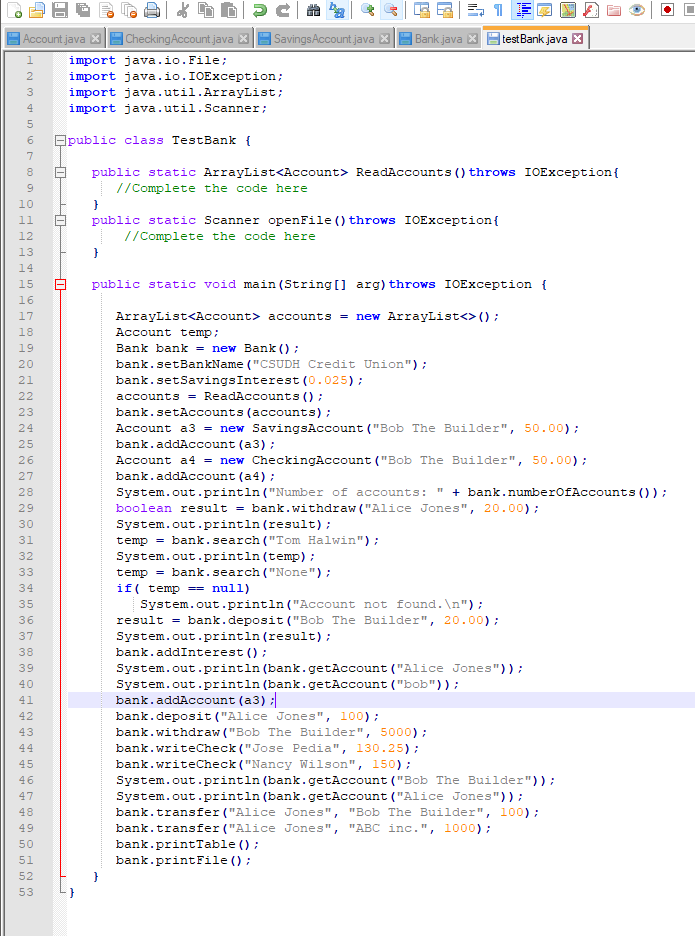Close the Account.java tab
This screenshot has width=695, height=936.
[x=96, y=39]
